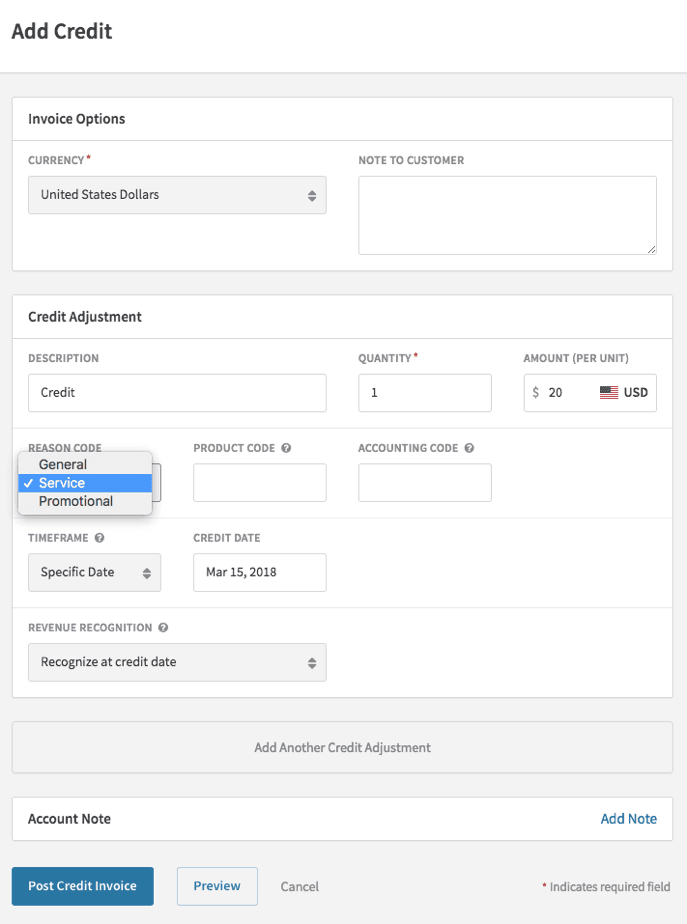Click Cancel to abandon the credit

(299, 886)
